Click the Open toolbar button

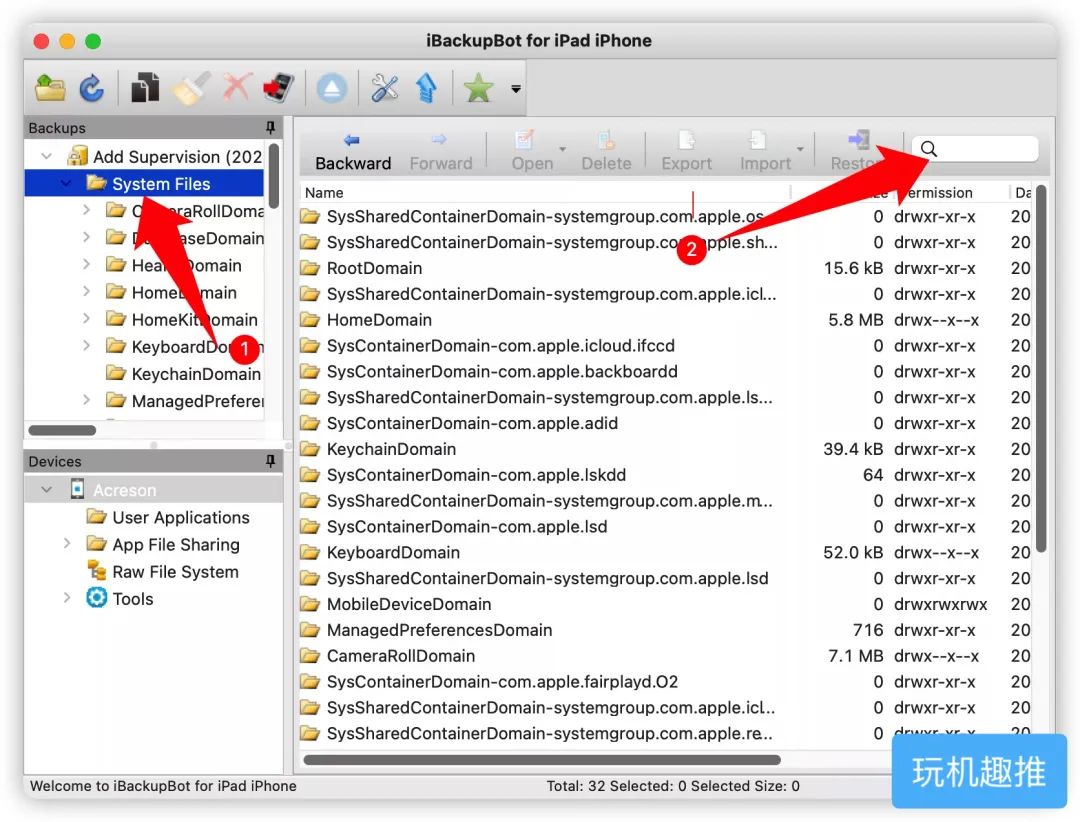pos(532,152)
